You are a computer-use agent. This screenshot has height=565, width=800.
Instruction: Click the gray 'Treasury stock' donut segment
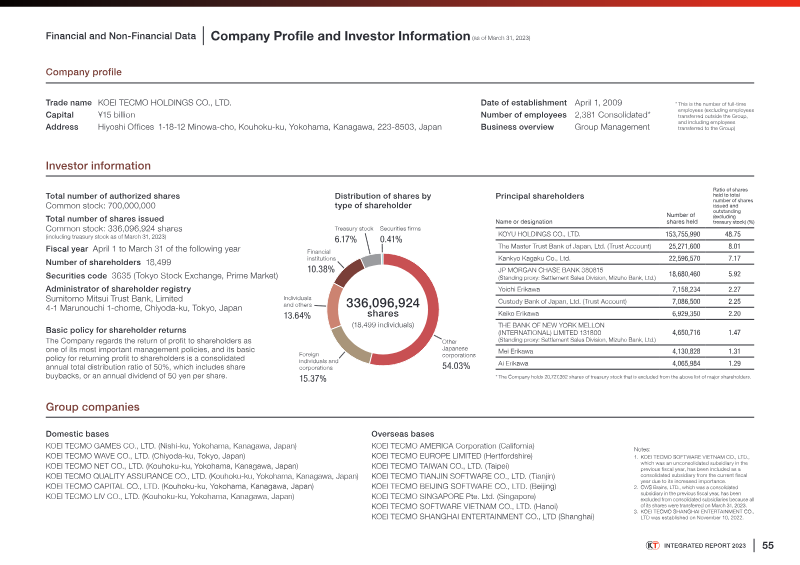point(371,260)
